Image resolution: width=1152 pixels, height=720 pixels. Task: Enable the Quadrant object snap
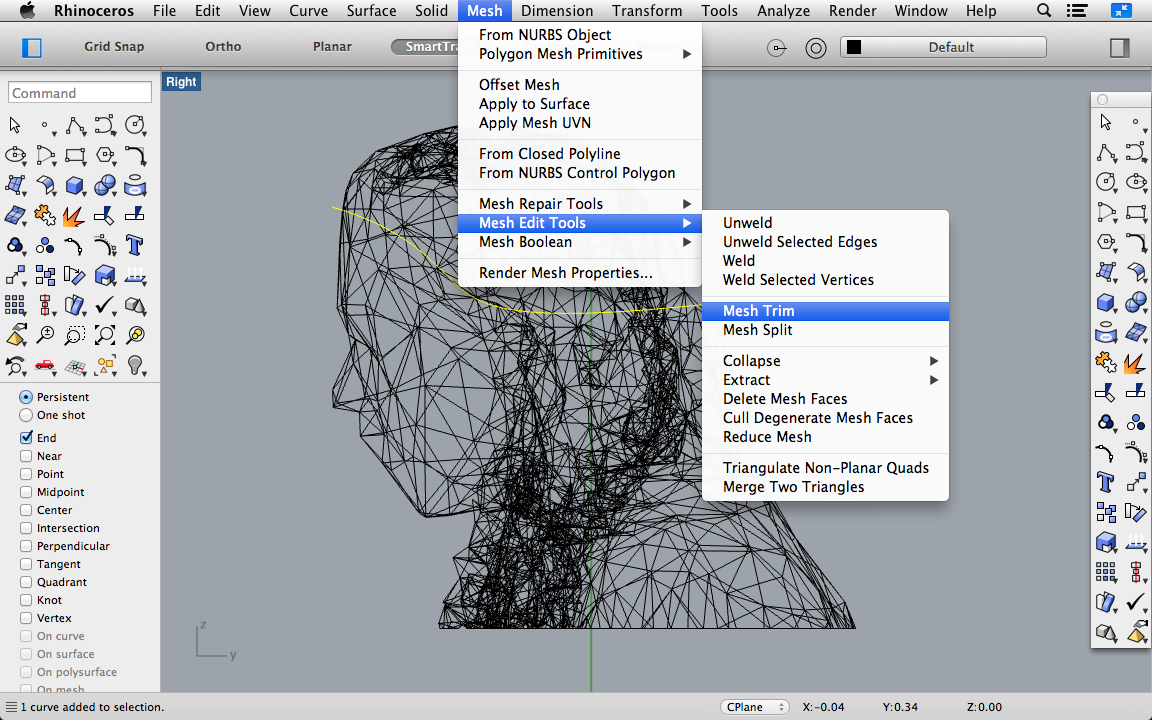point(26,582)
